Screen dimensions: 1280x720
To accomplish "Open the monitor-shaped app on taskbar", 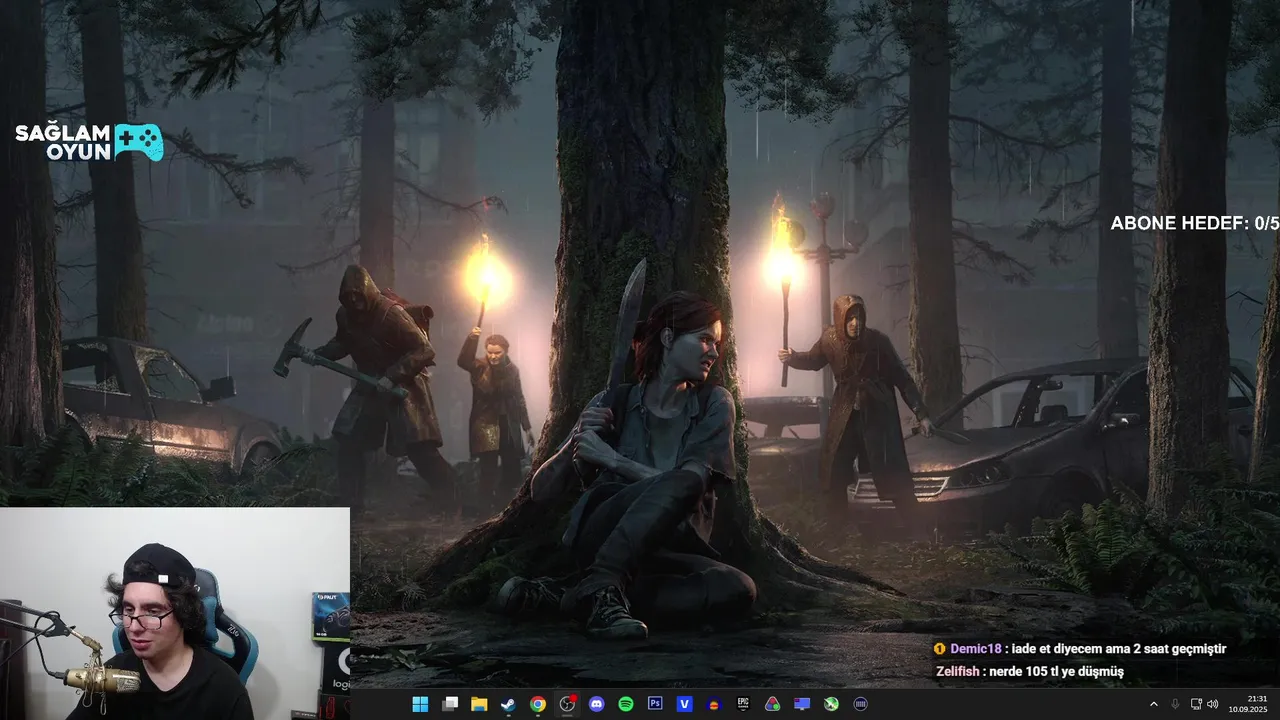I will pyautogui.click(x=802, y=704).
